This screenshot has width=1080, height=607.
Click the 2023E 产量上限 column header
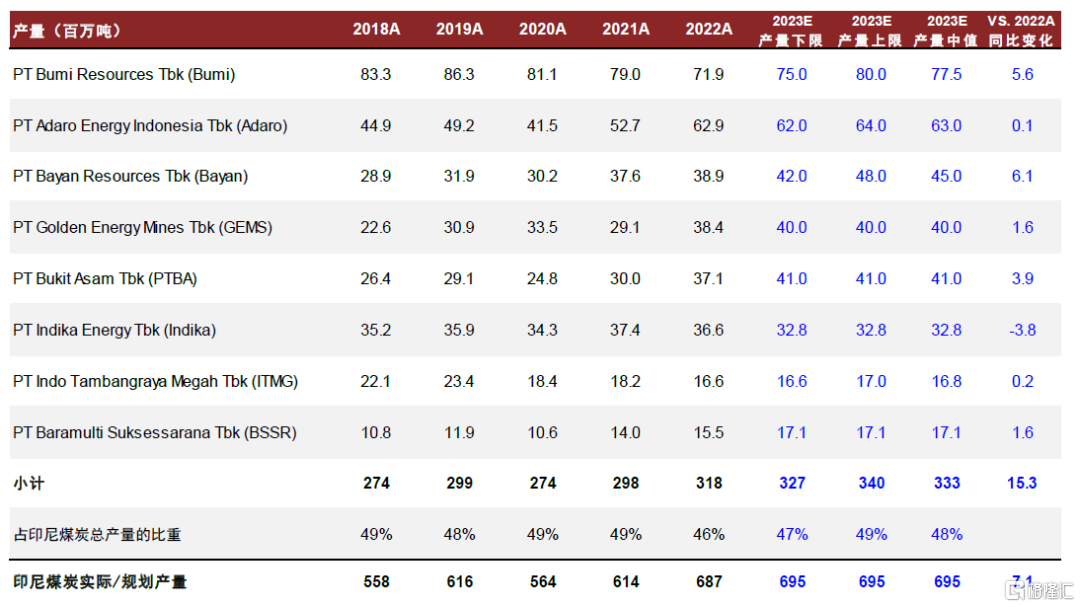(871, 31)
